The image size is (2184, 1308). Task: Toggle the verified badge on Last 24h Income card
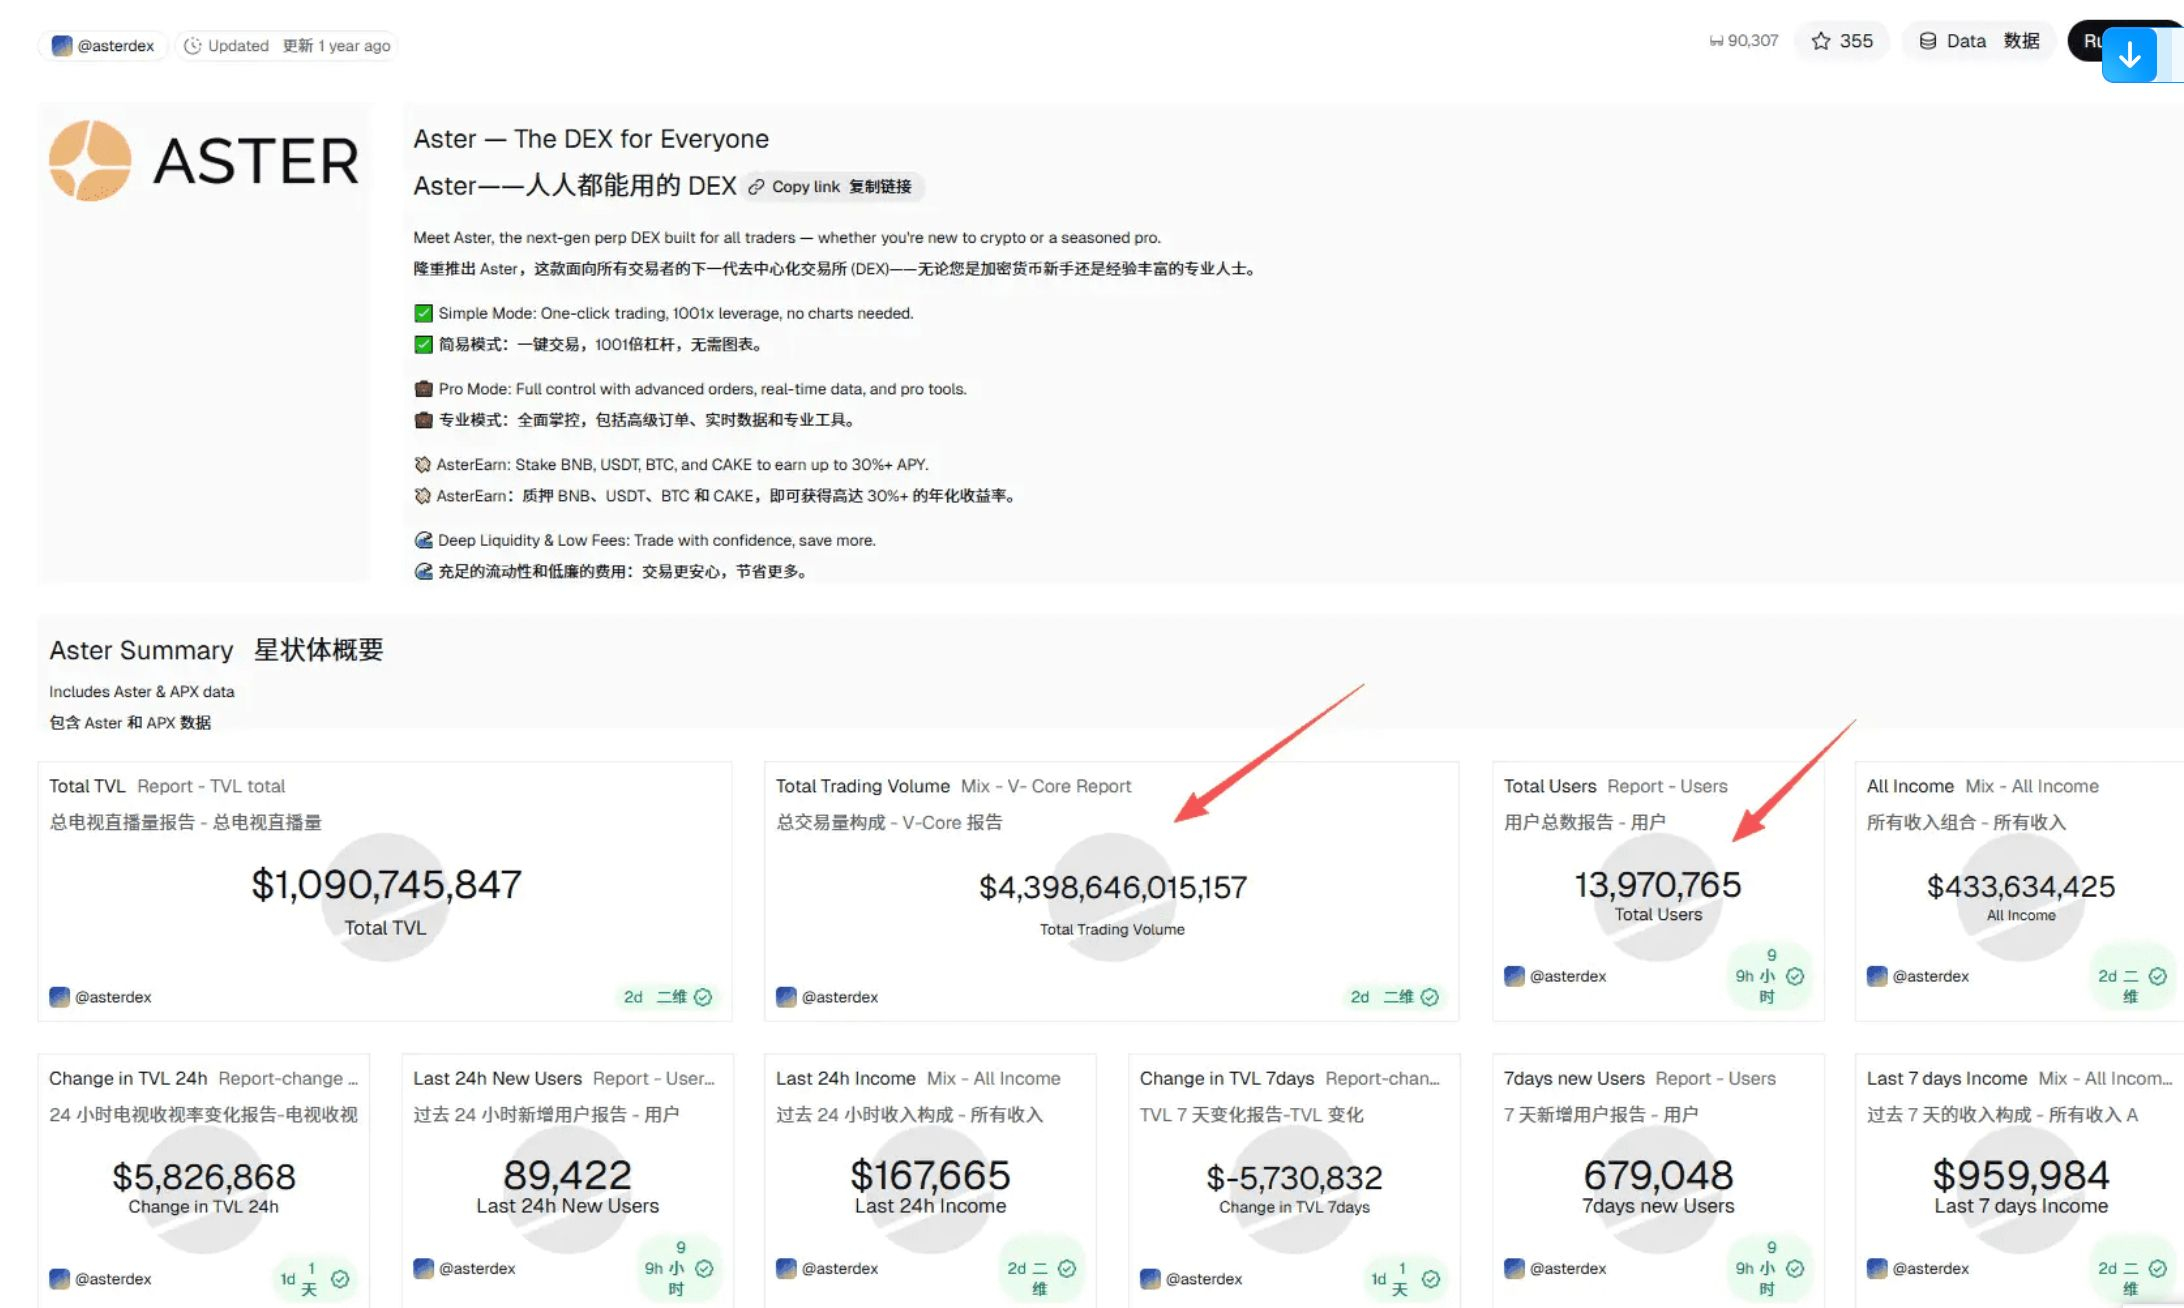pos(1070,1268)
